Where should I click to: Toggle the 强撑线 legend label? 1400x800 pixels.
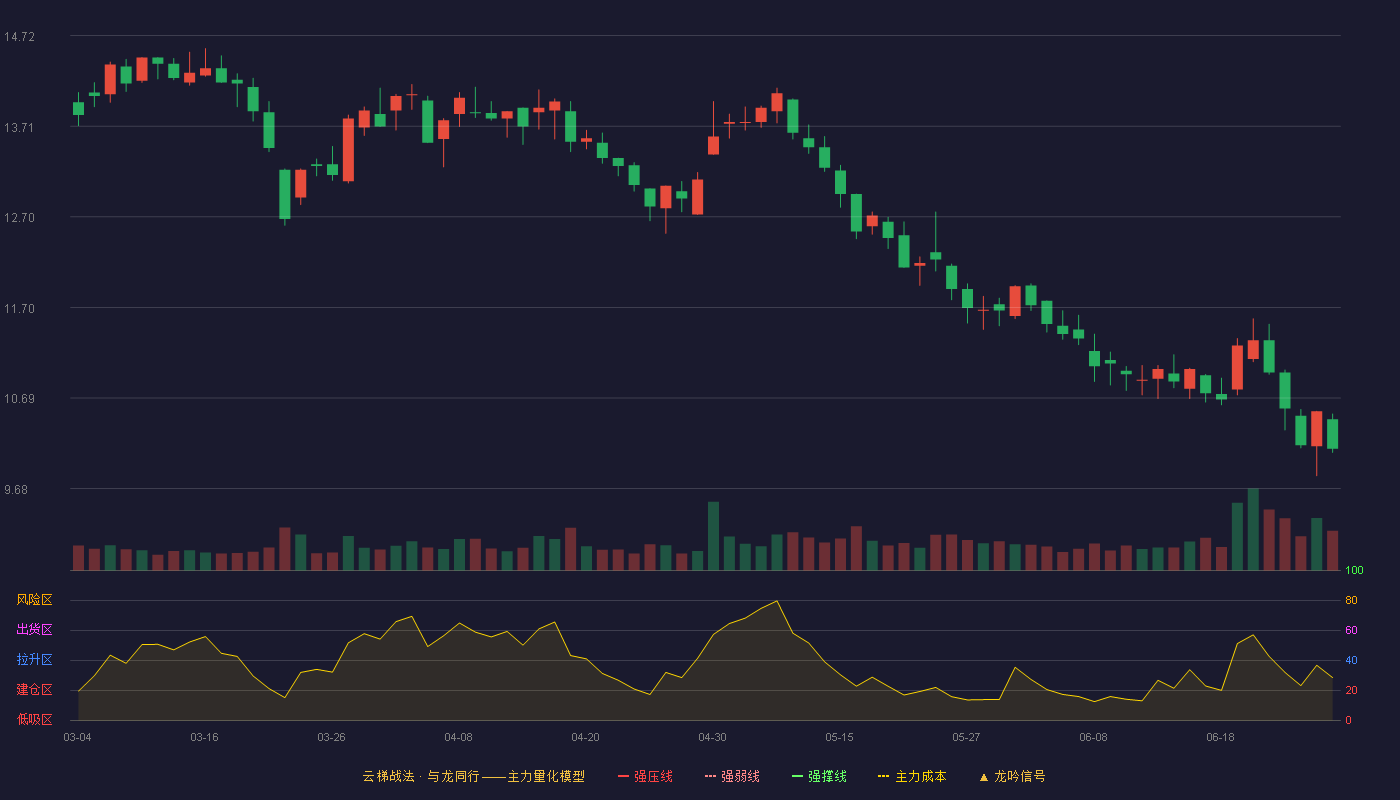(x=827, y=776)
